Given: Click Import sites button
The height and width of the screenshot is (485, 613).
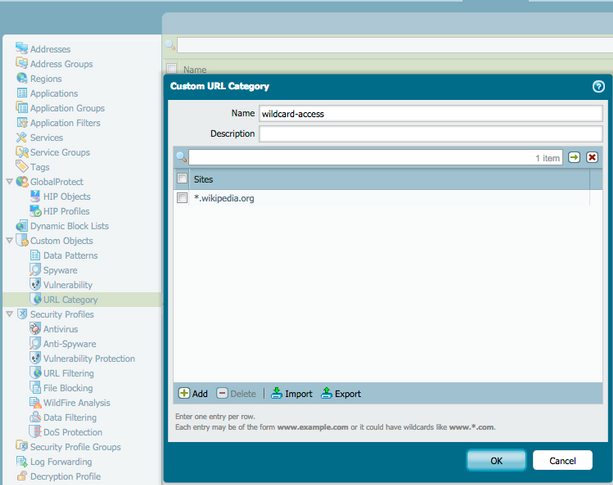Looking at the screenshot, I should 292,394.
